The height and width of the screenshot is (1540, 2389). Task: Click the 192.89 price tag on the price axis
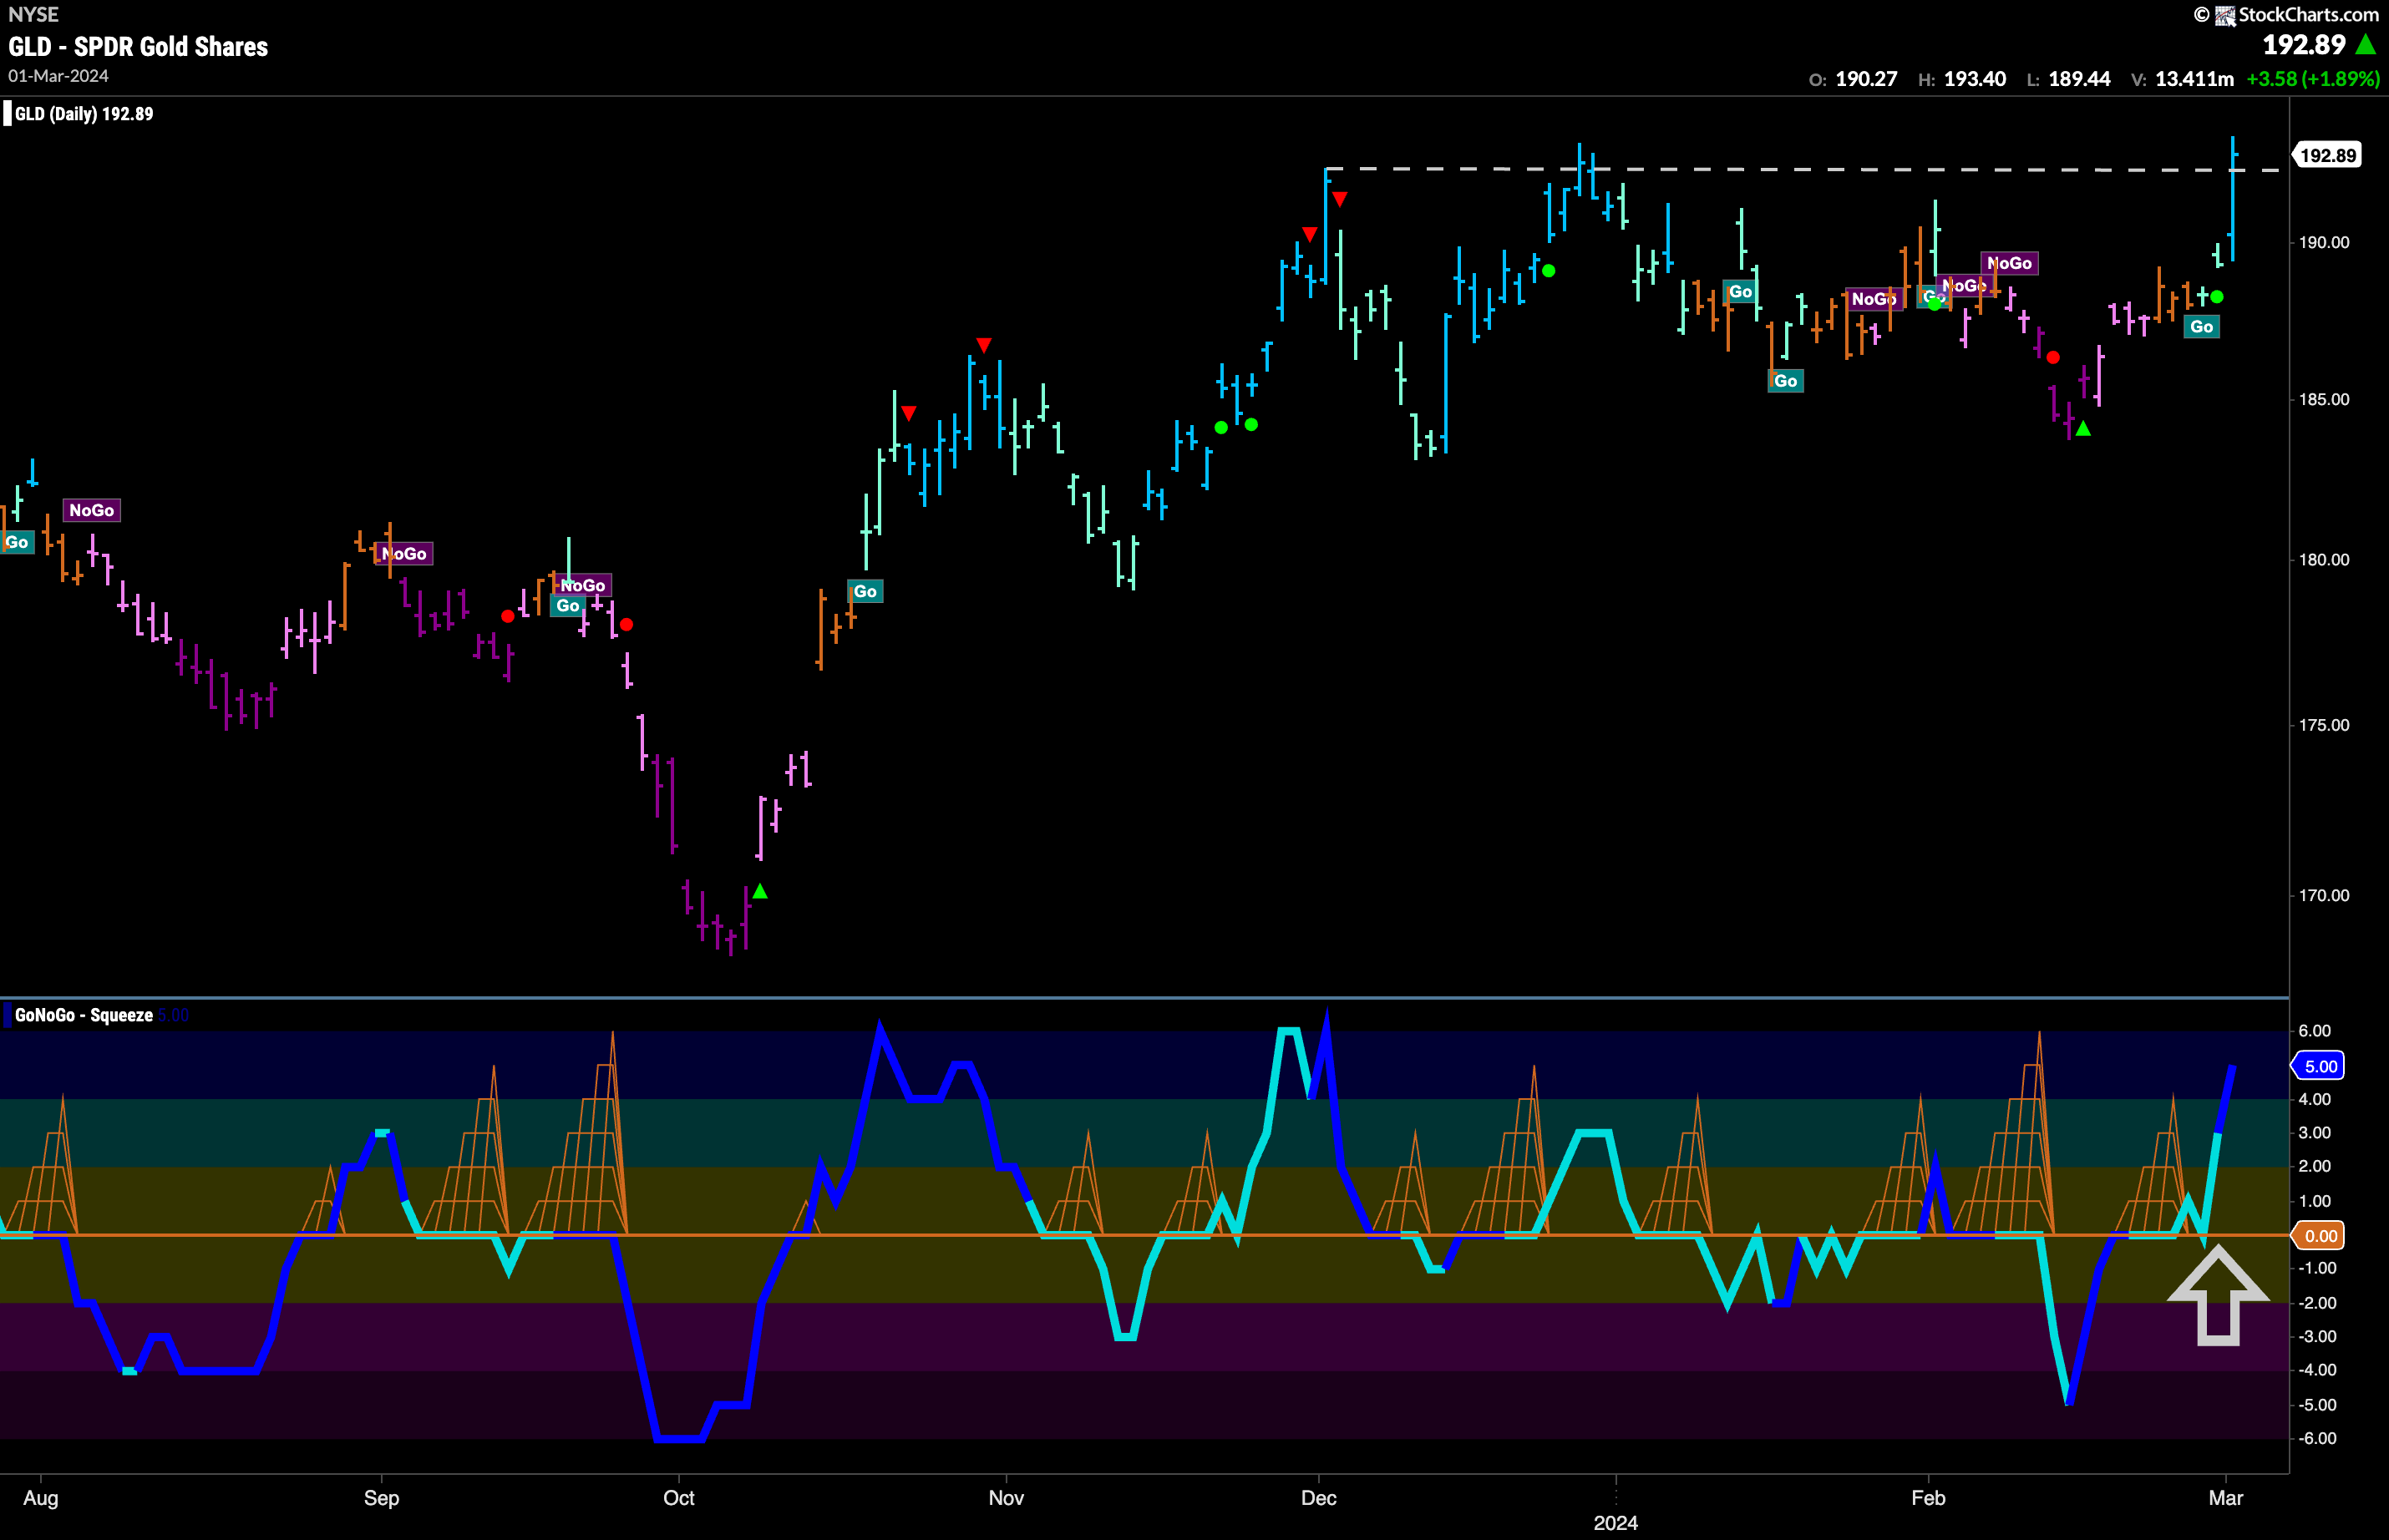(2328, 155)
